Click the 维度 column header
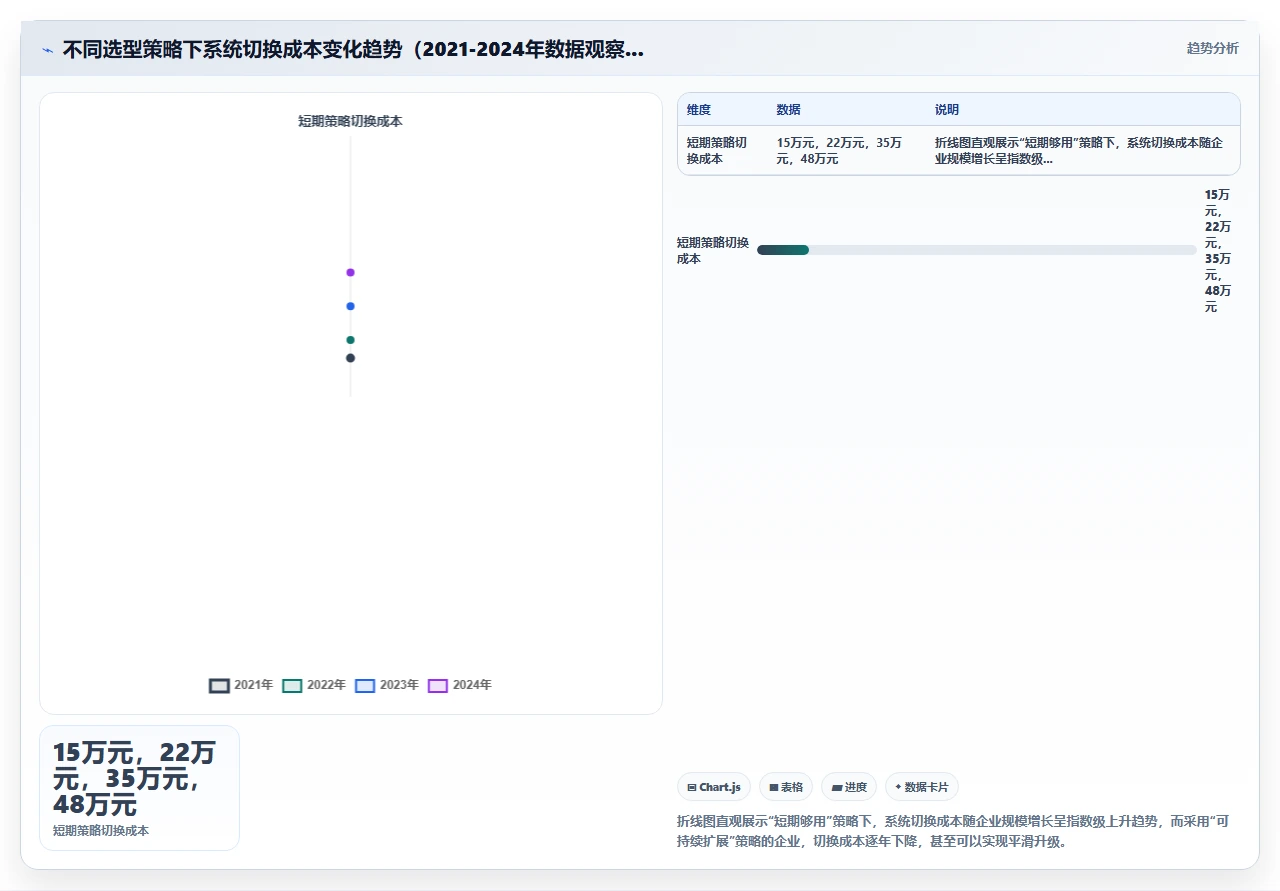 click(x=699, y=110)
